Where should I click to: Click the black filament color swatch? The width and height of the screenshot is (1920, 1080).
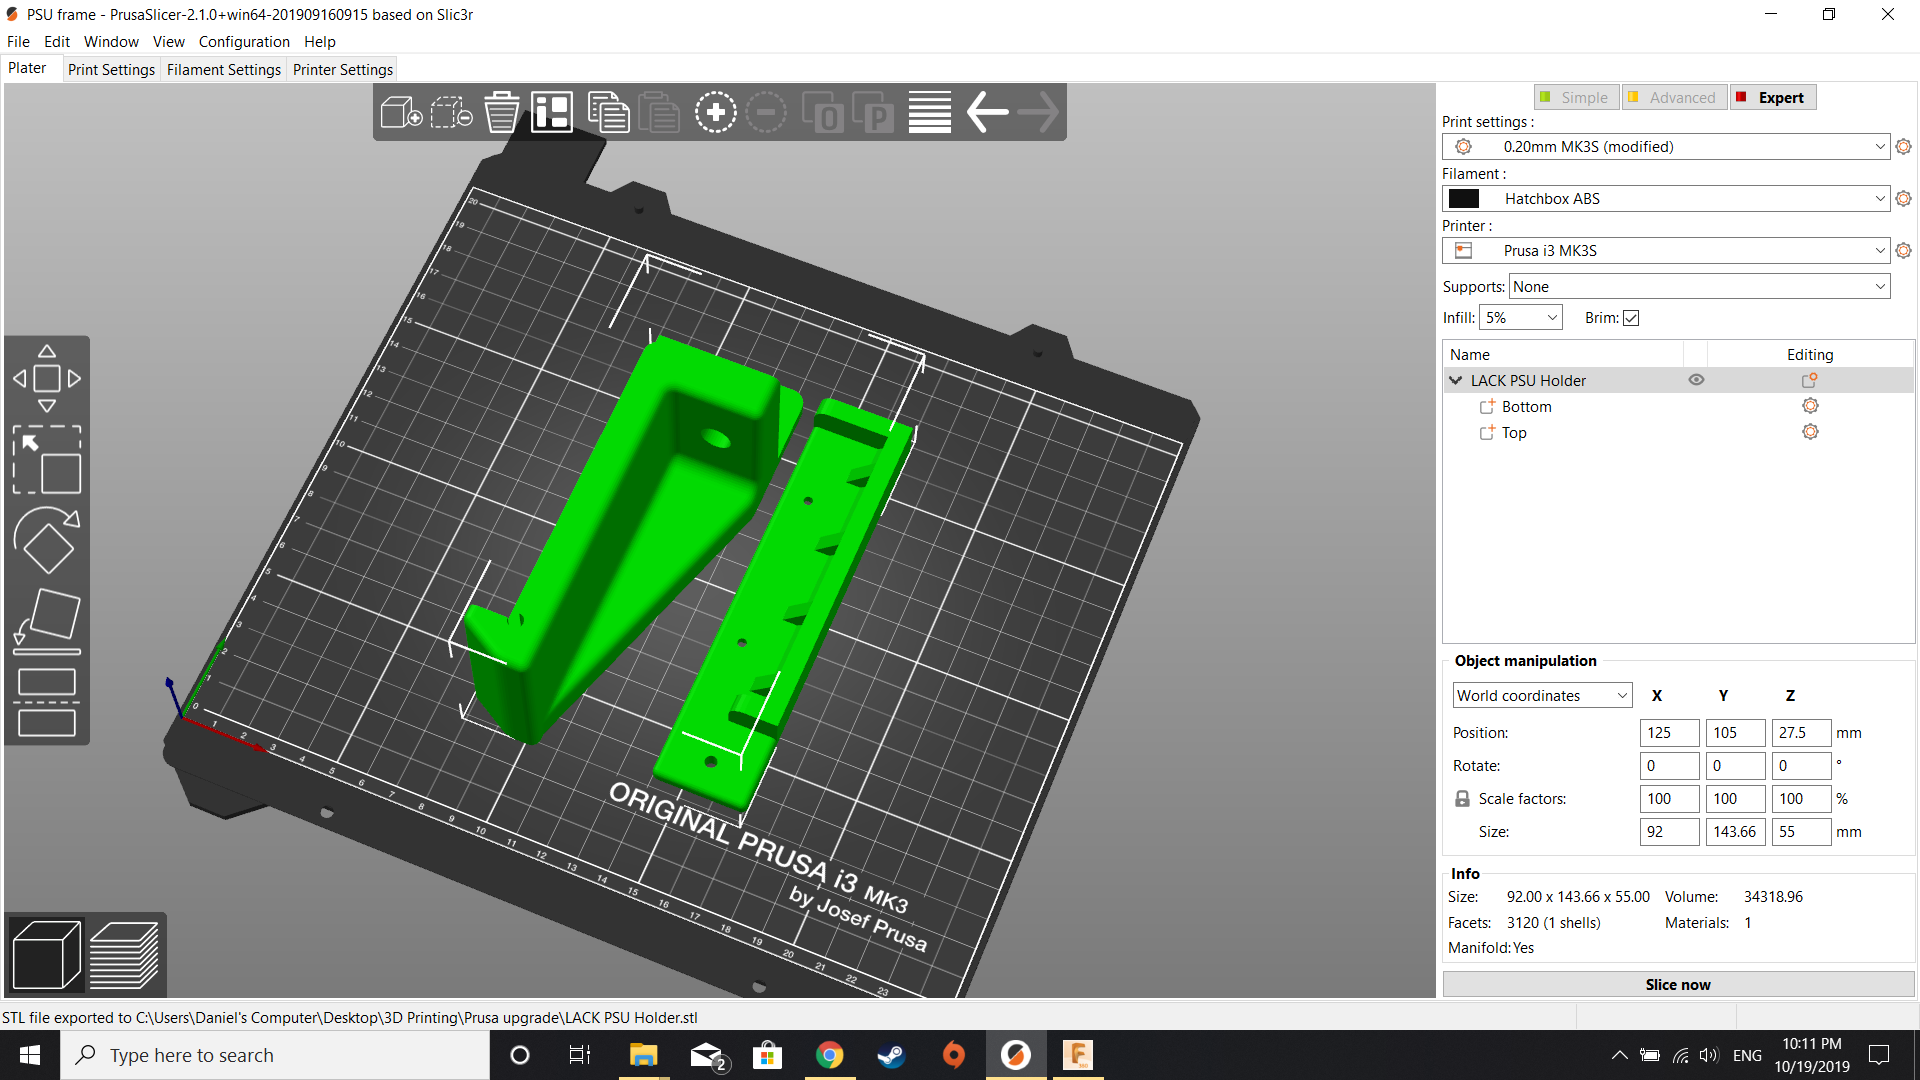tap(1464, 199)
